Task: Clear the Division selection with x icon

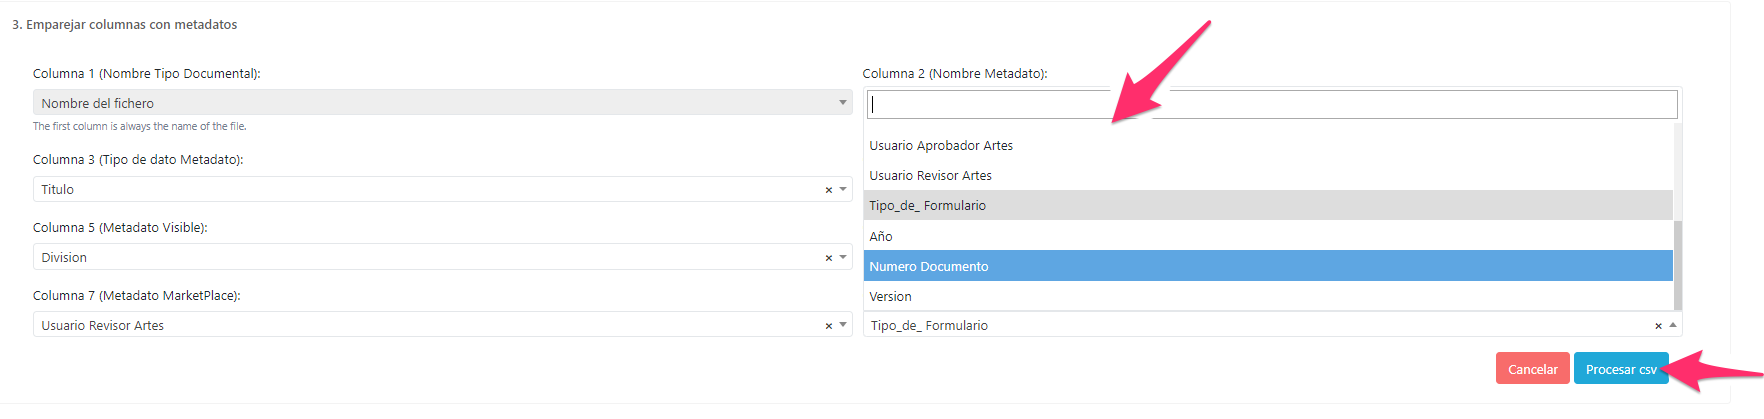Action: click(x=828, y=258)
